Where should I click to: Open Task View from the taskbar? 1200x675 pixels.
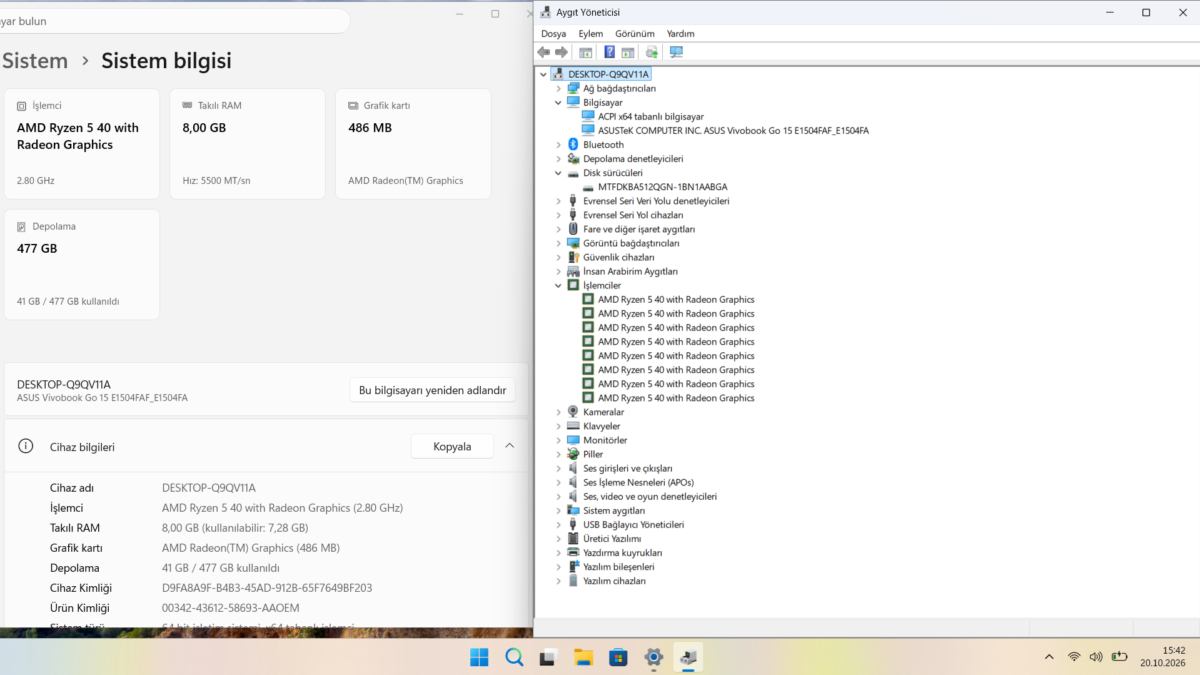548,657
